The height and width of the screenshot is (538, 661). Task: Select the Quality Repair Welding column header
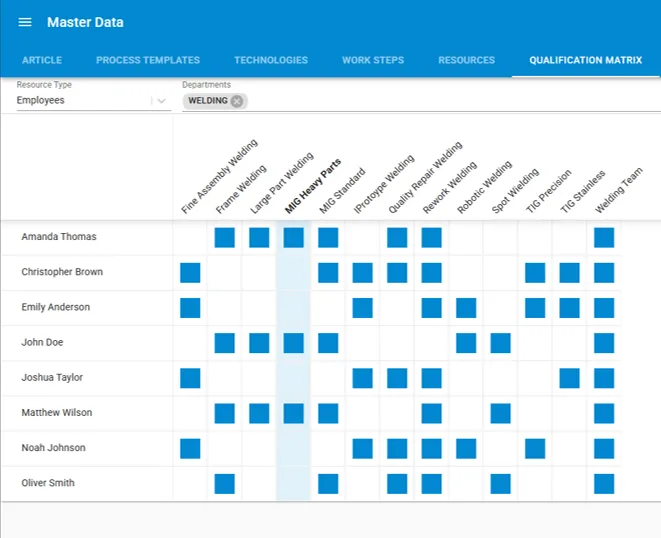tap(425, 177)
